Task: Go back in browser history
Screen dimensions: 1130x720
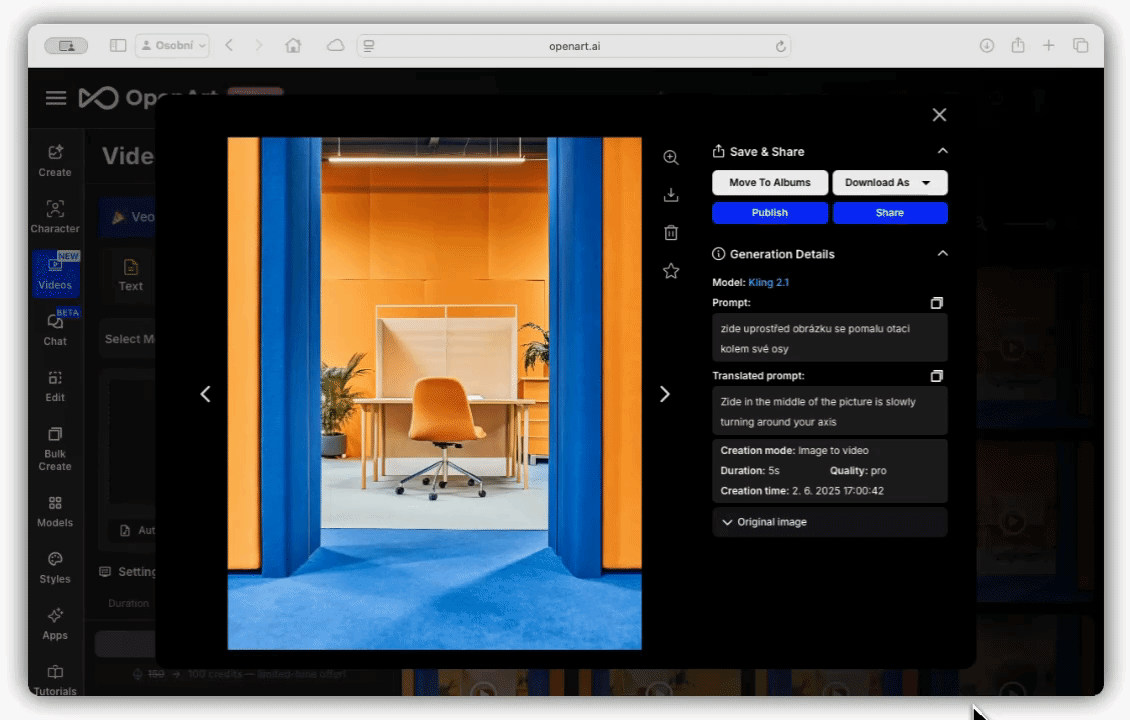Action: point(229,45)
